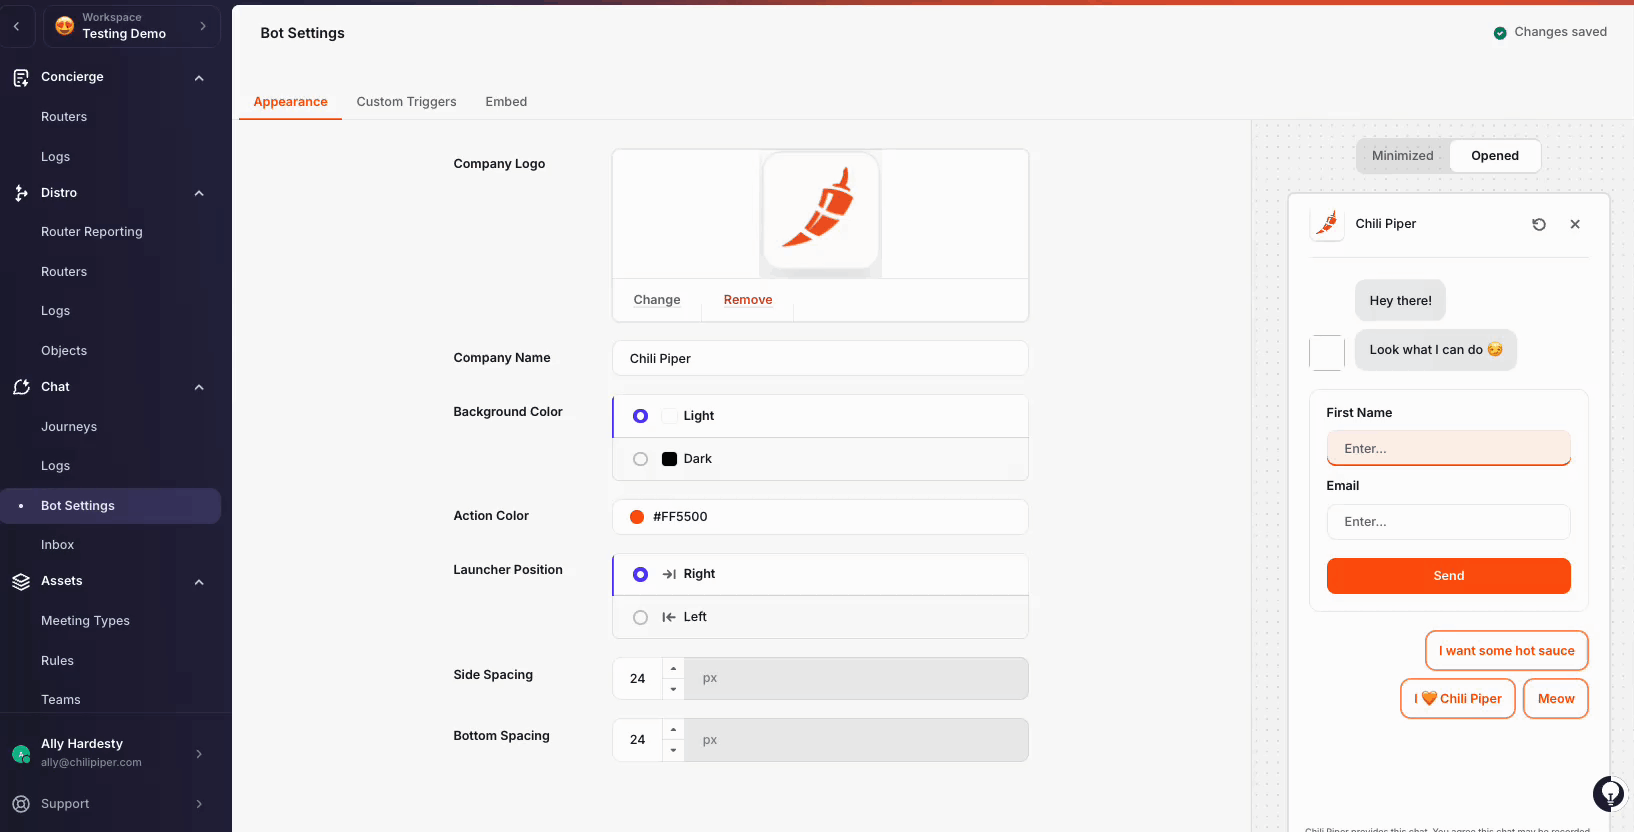Click the Assets layers icon
The width and height of the screenshot is (1634, 832).
[21, 581]
